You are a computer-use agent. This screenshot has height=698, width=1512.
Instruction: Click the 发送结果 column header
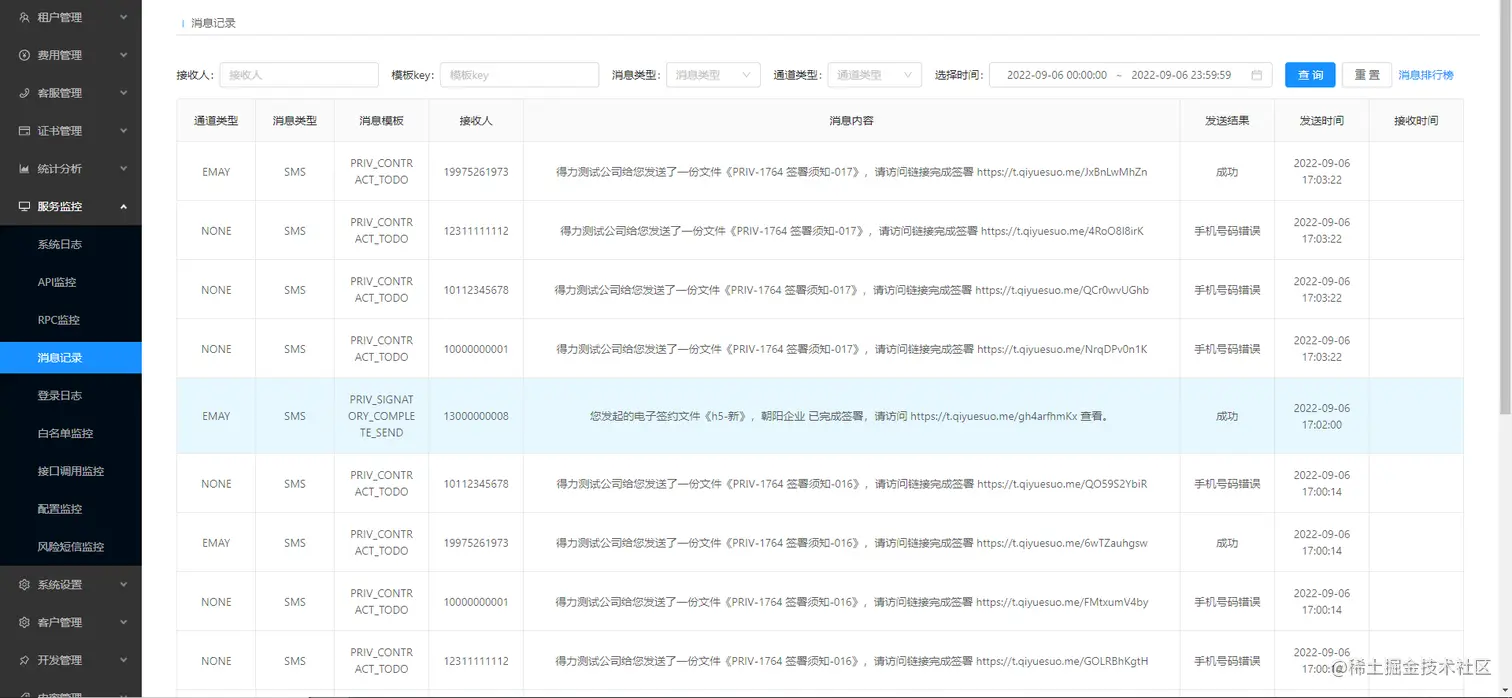tap(1227, 121)
